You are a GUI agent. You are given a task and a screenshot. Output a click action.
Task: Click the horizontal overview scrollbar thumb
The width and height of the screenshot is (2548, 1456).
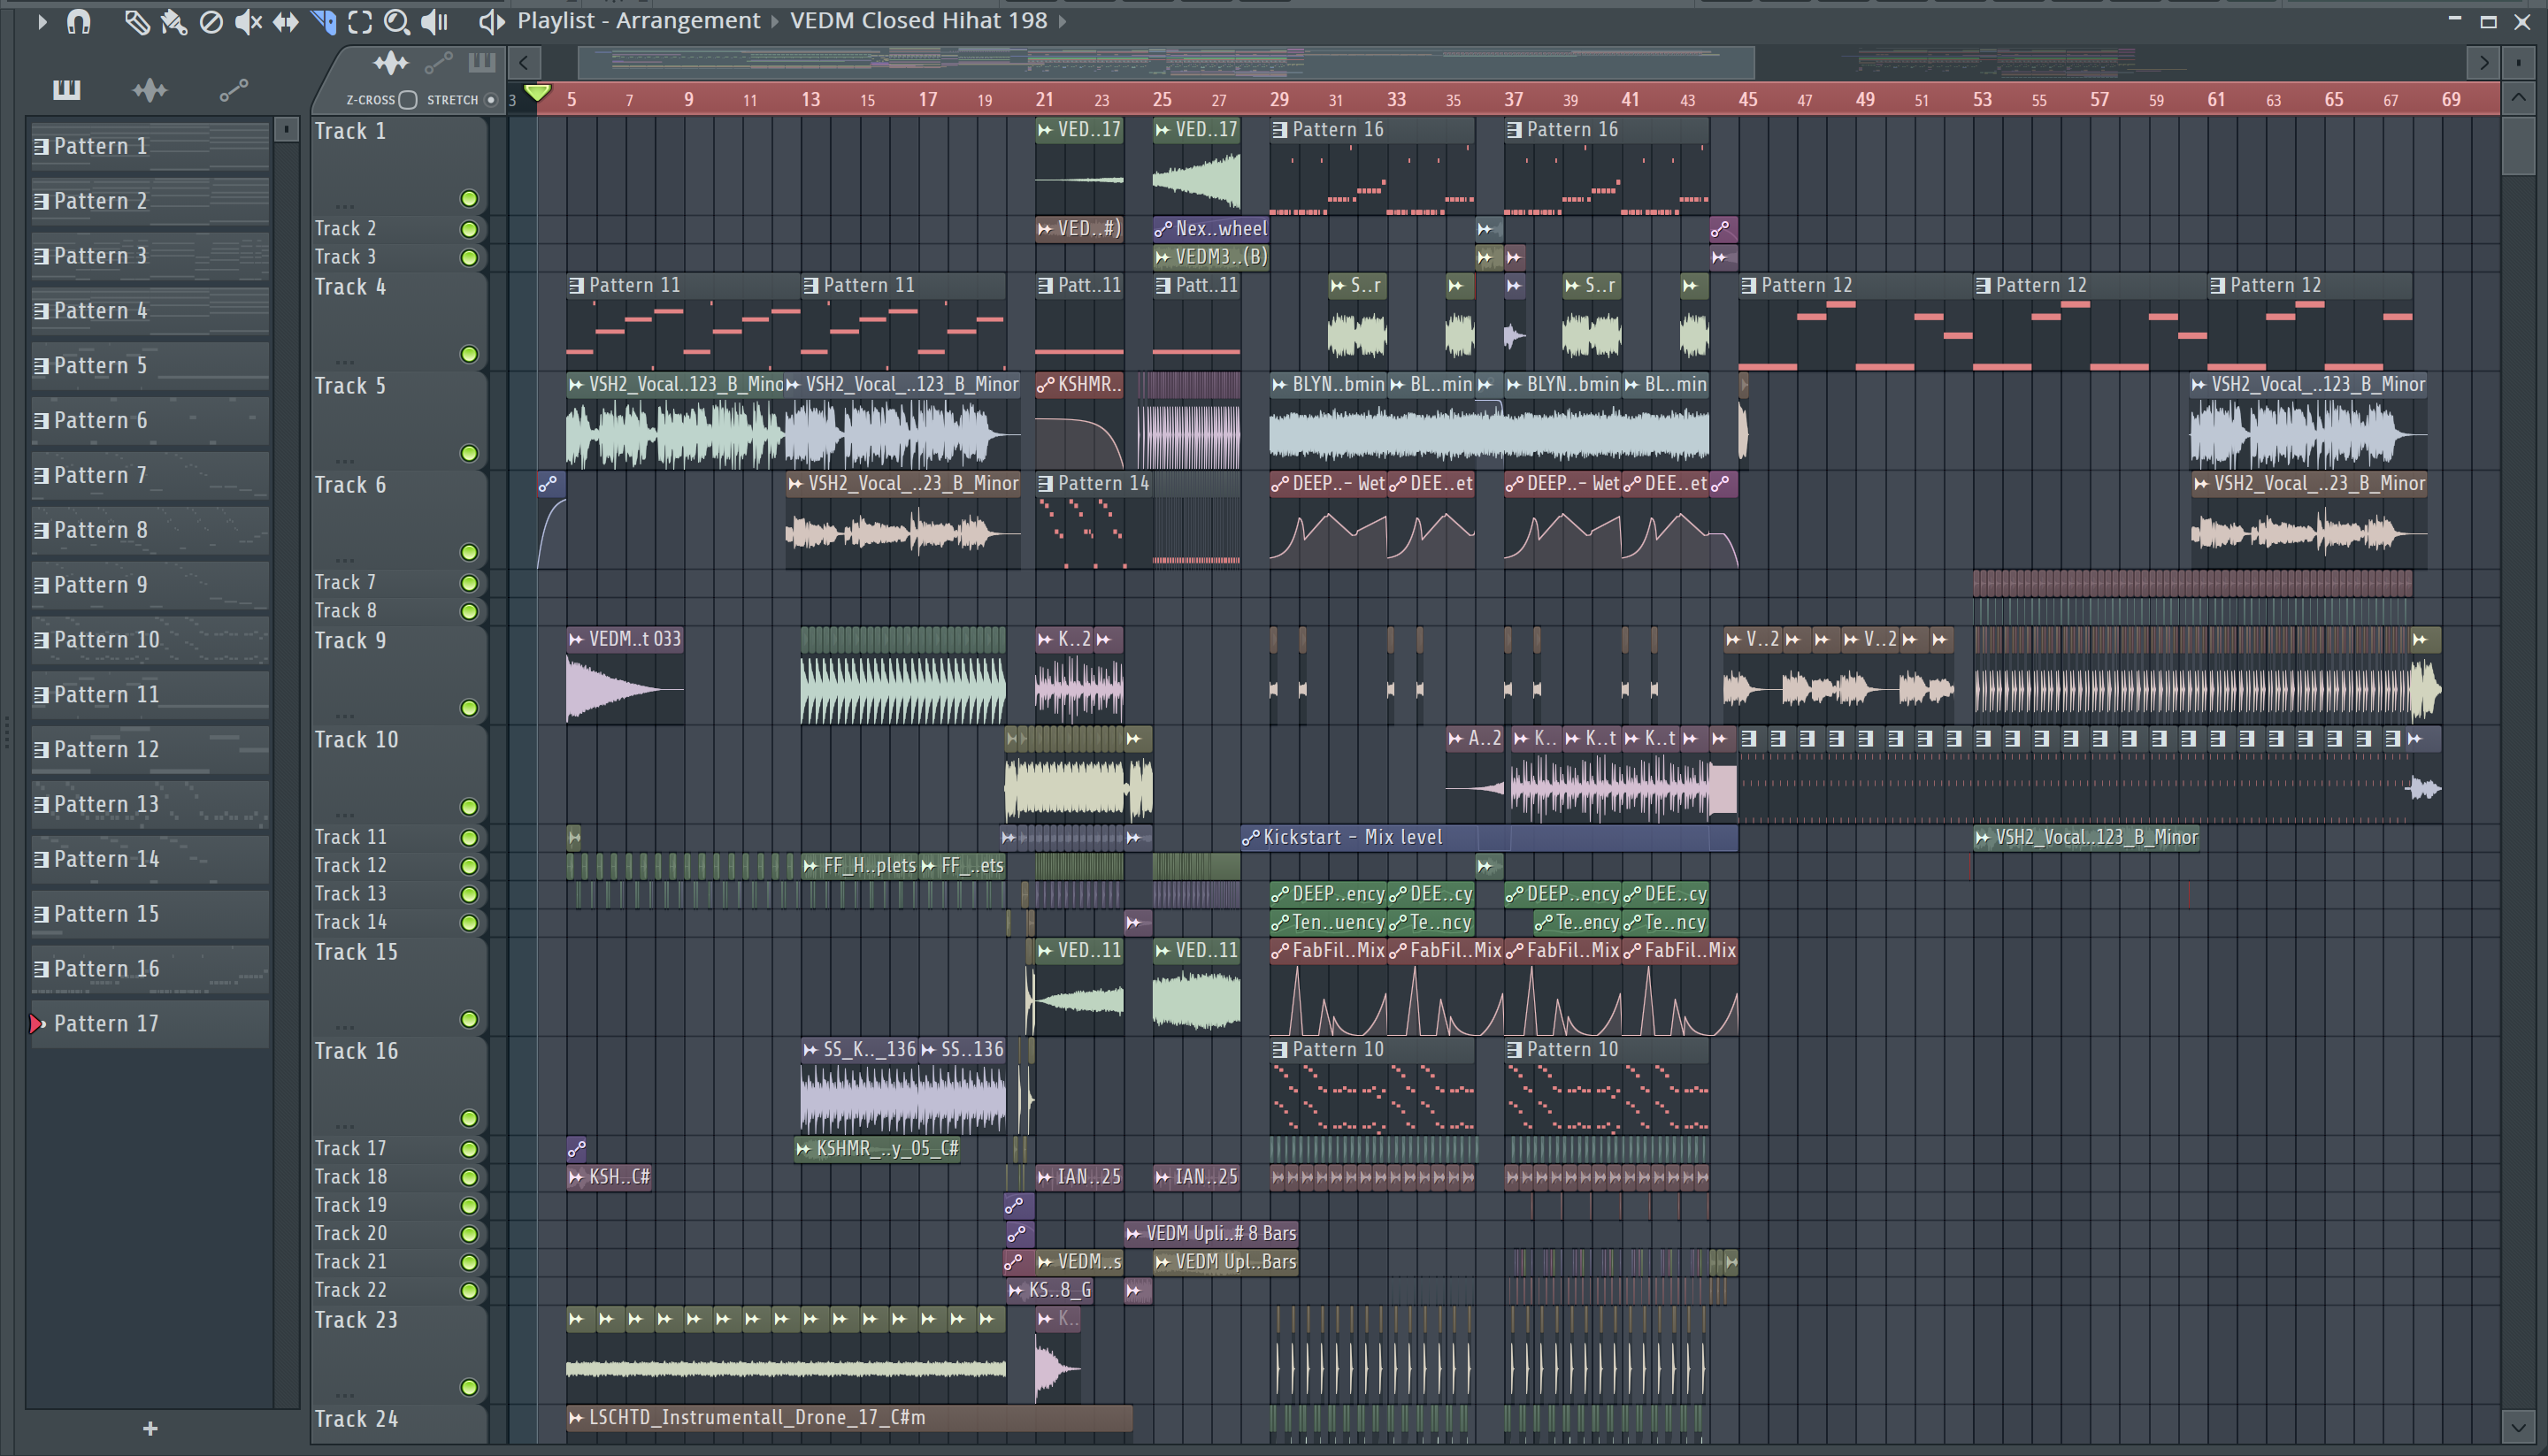(1166, 63)
